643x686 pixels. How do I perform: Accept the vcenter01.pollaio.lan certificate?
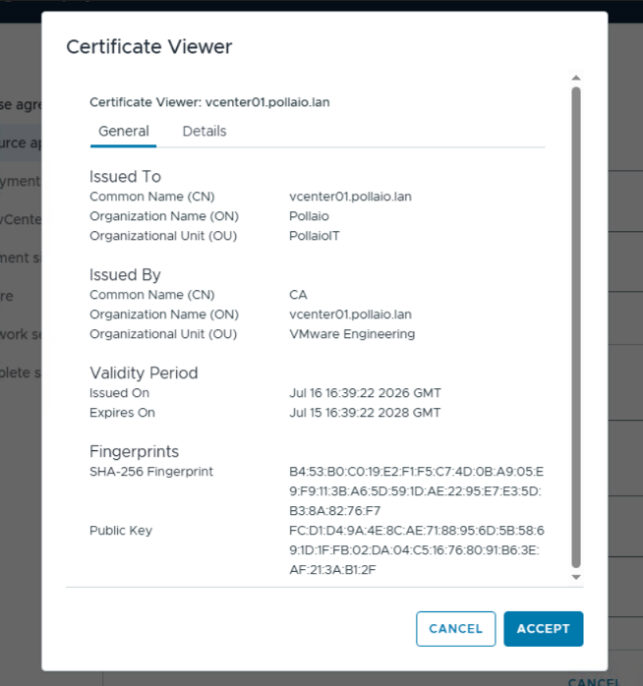point(543,628)
